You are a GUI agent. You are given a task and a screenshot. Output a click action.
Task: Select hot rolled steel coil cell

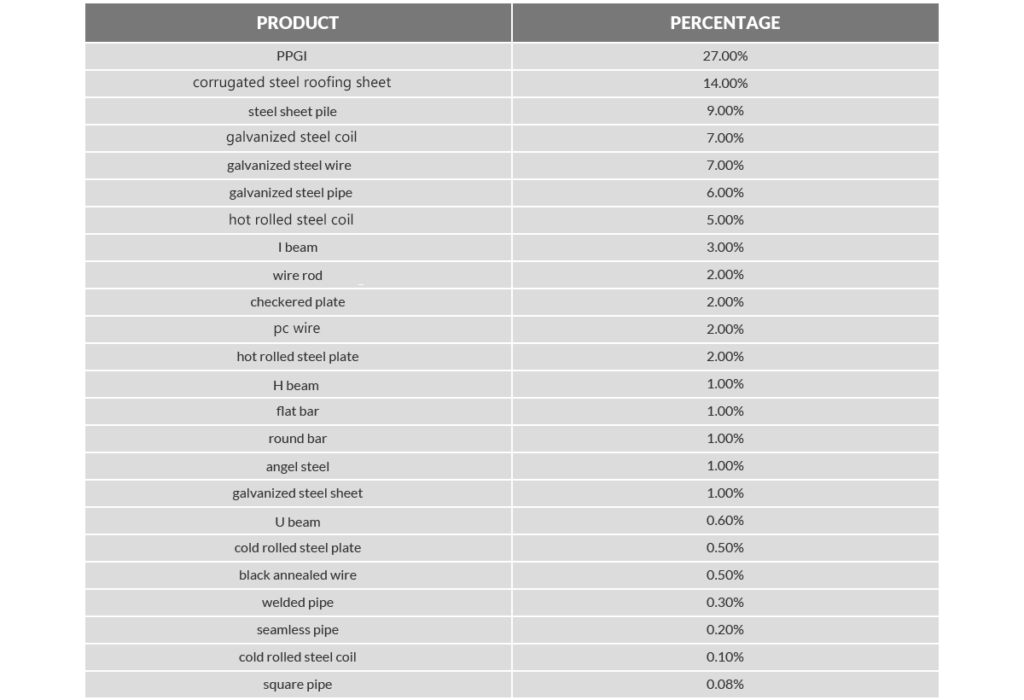tap(291, 219)
